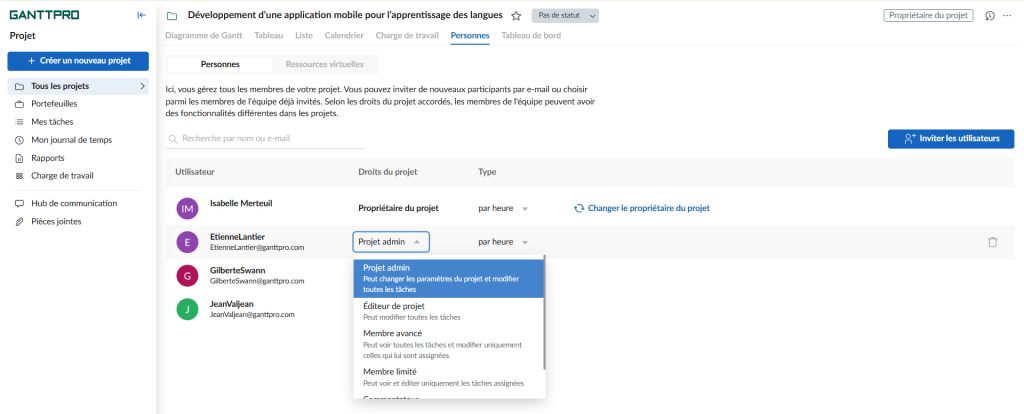1024x414 pixels.
Task: Click JeanValjean@ganttpro.com email
Action: 252,314
